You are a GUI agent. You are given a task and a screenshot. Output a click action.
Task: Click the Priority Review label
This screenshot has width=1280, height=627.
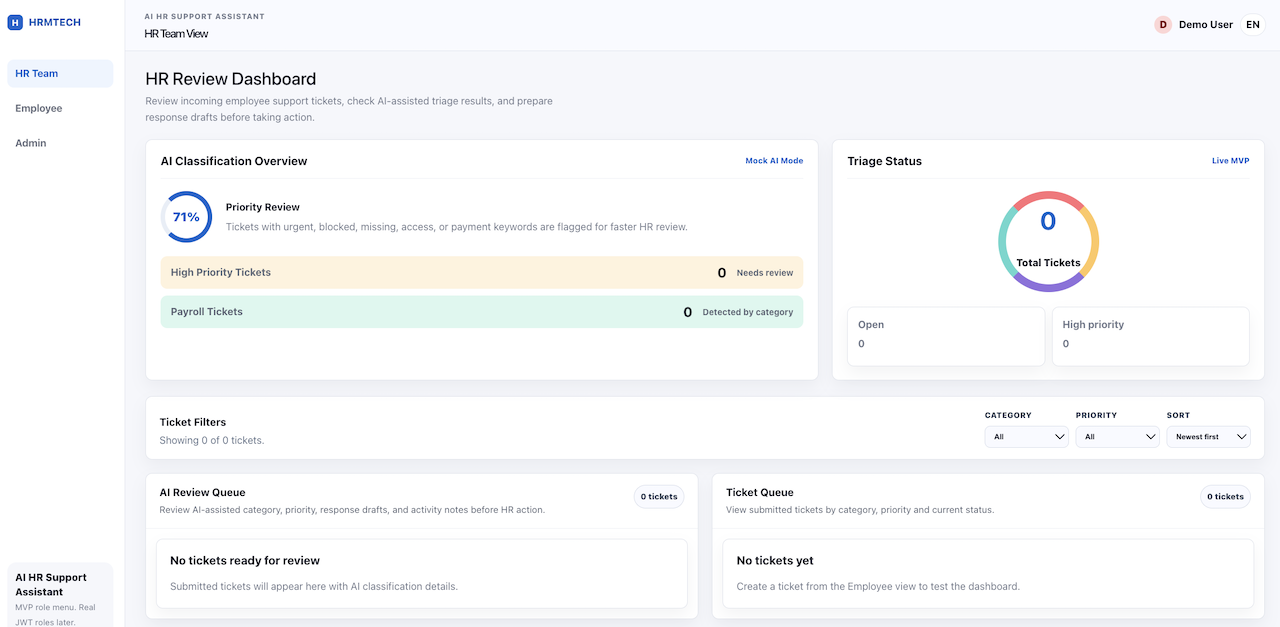tap(263, 207)
